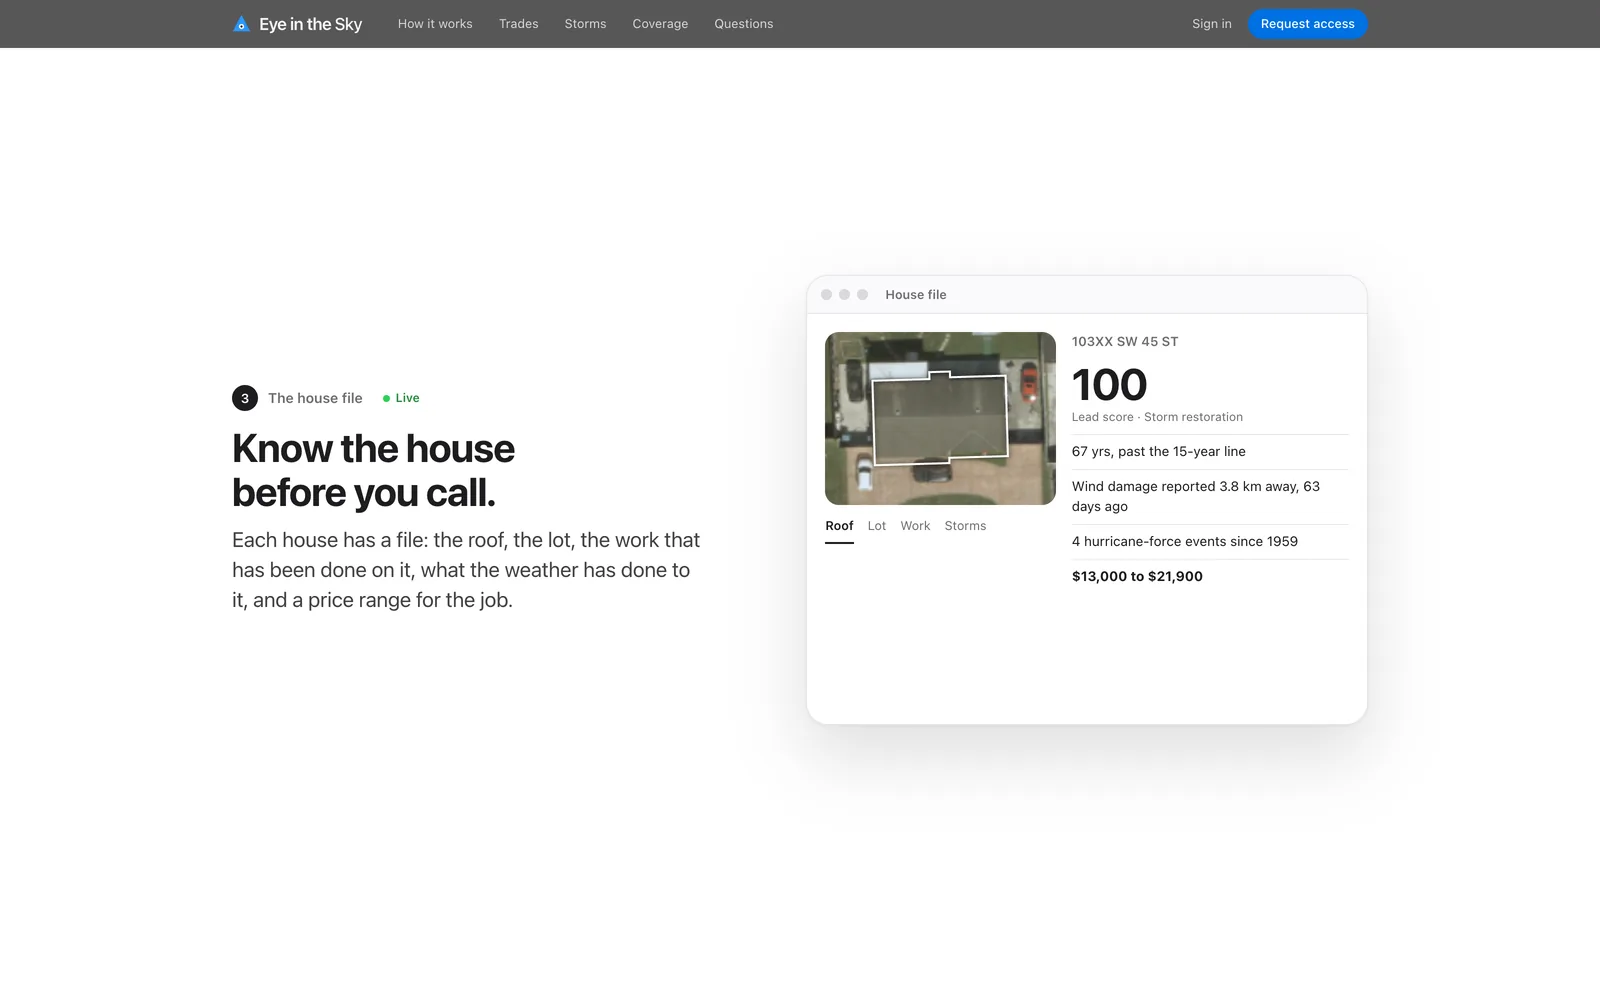The width and height of the screenshot is (1600, 1000).
Task: Click the 'Know the house before you call.' heading
Action: [x=373, y=471]
